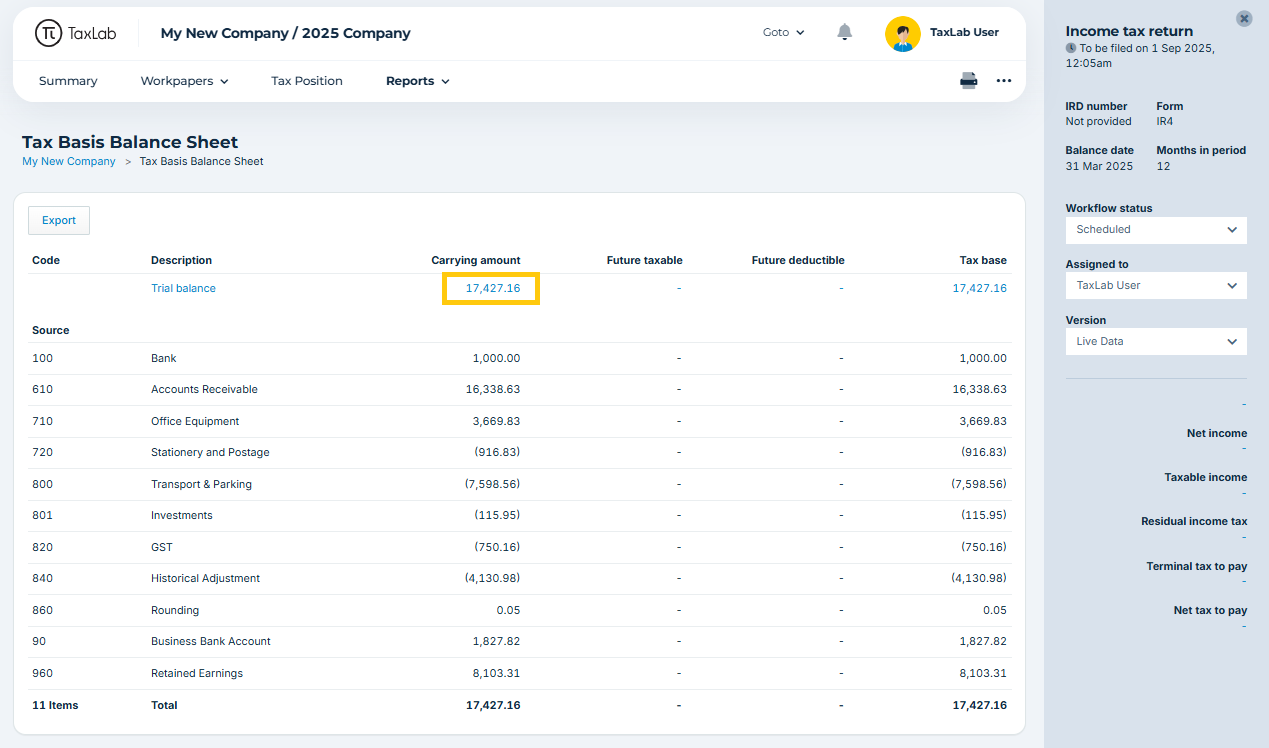The height and width of the screenshot is (748, 1269).
Task: Click the Office Equipment row label
Action: (195, 421)
